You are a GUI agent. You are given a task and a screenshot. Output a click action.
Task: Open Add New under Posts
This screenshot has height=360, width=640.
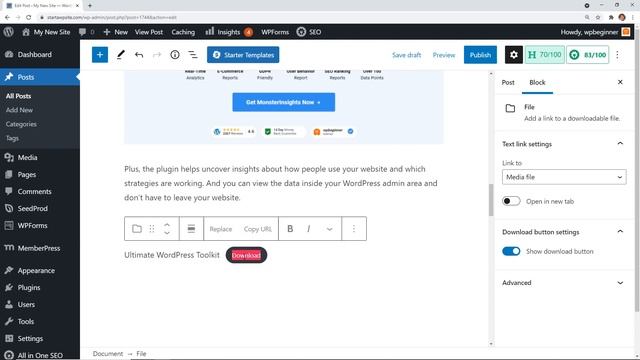[19, 110]
